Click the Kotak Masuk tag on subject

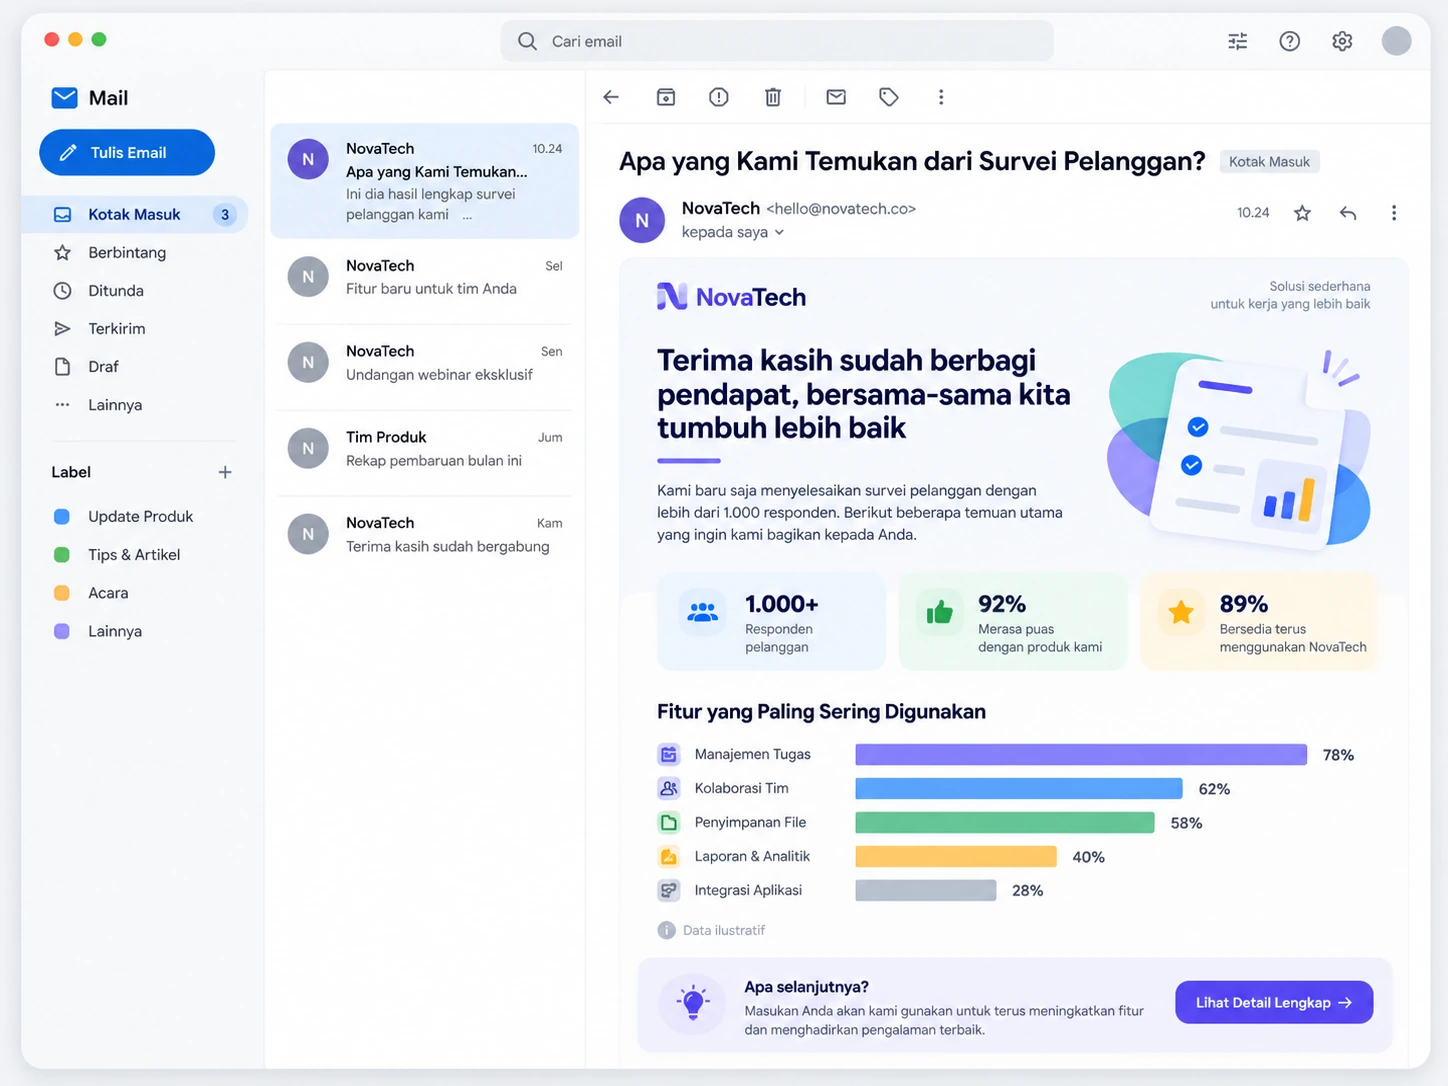1269,162
